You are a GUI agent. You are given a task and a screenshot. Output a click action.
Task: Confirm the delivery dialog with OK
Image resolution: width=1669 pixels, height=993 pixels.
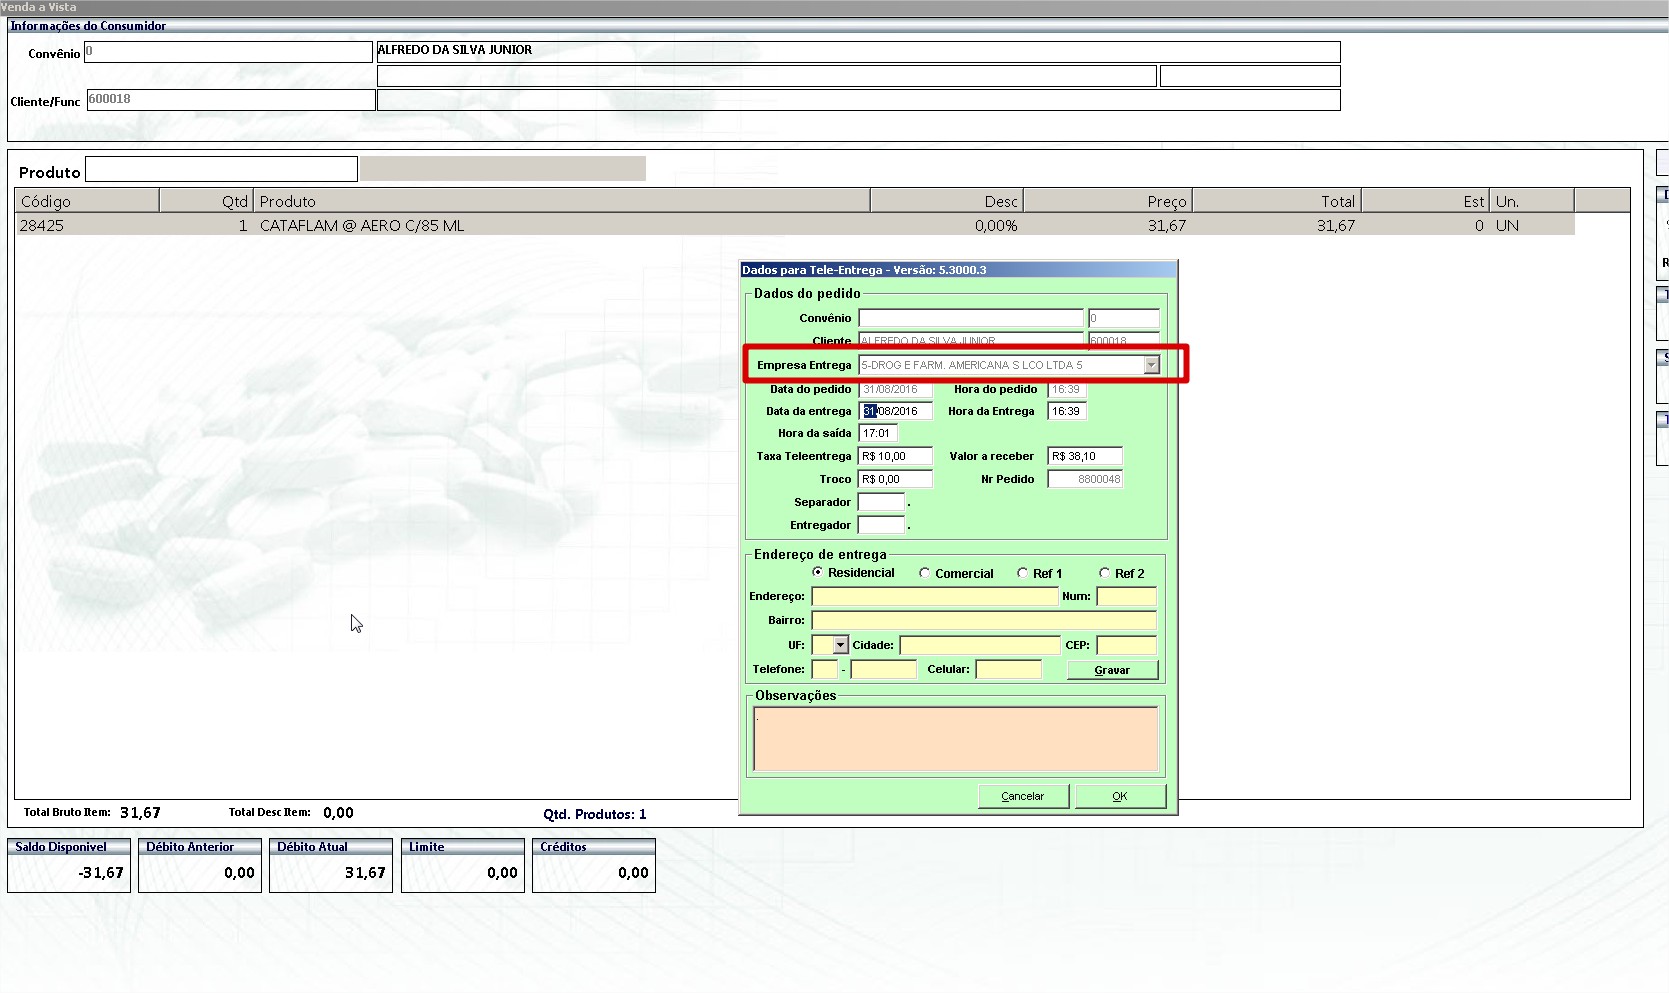1119,796
